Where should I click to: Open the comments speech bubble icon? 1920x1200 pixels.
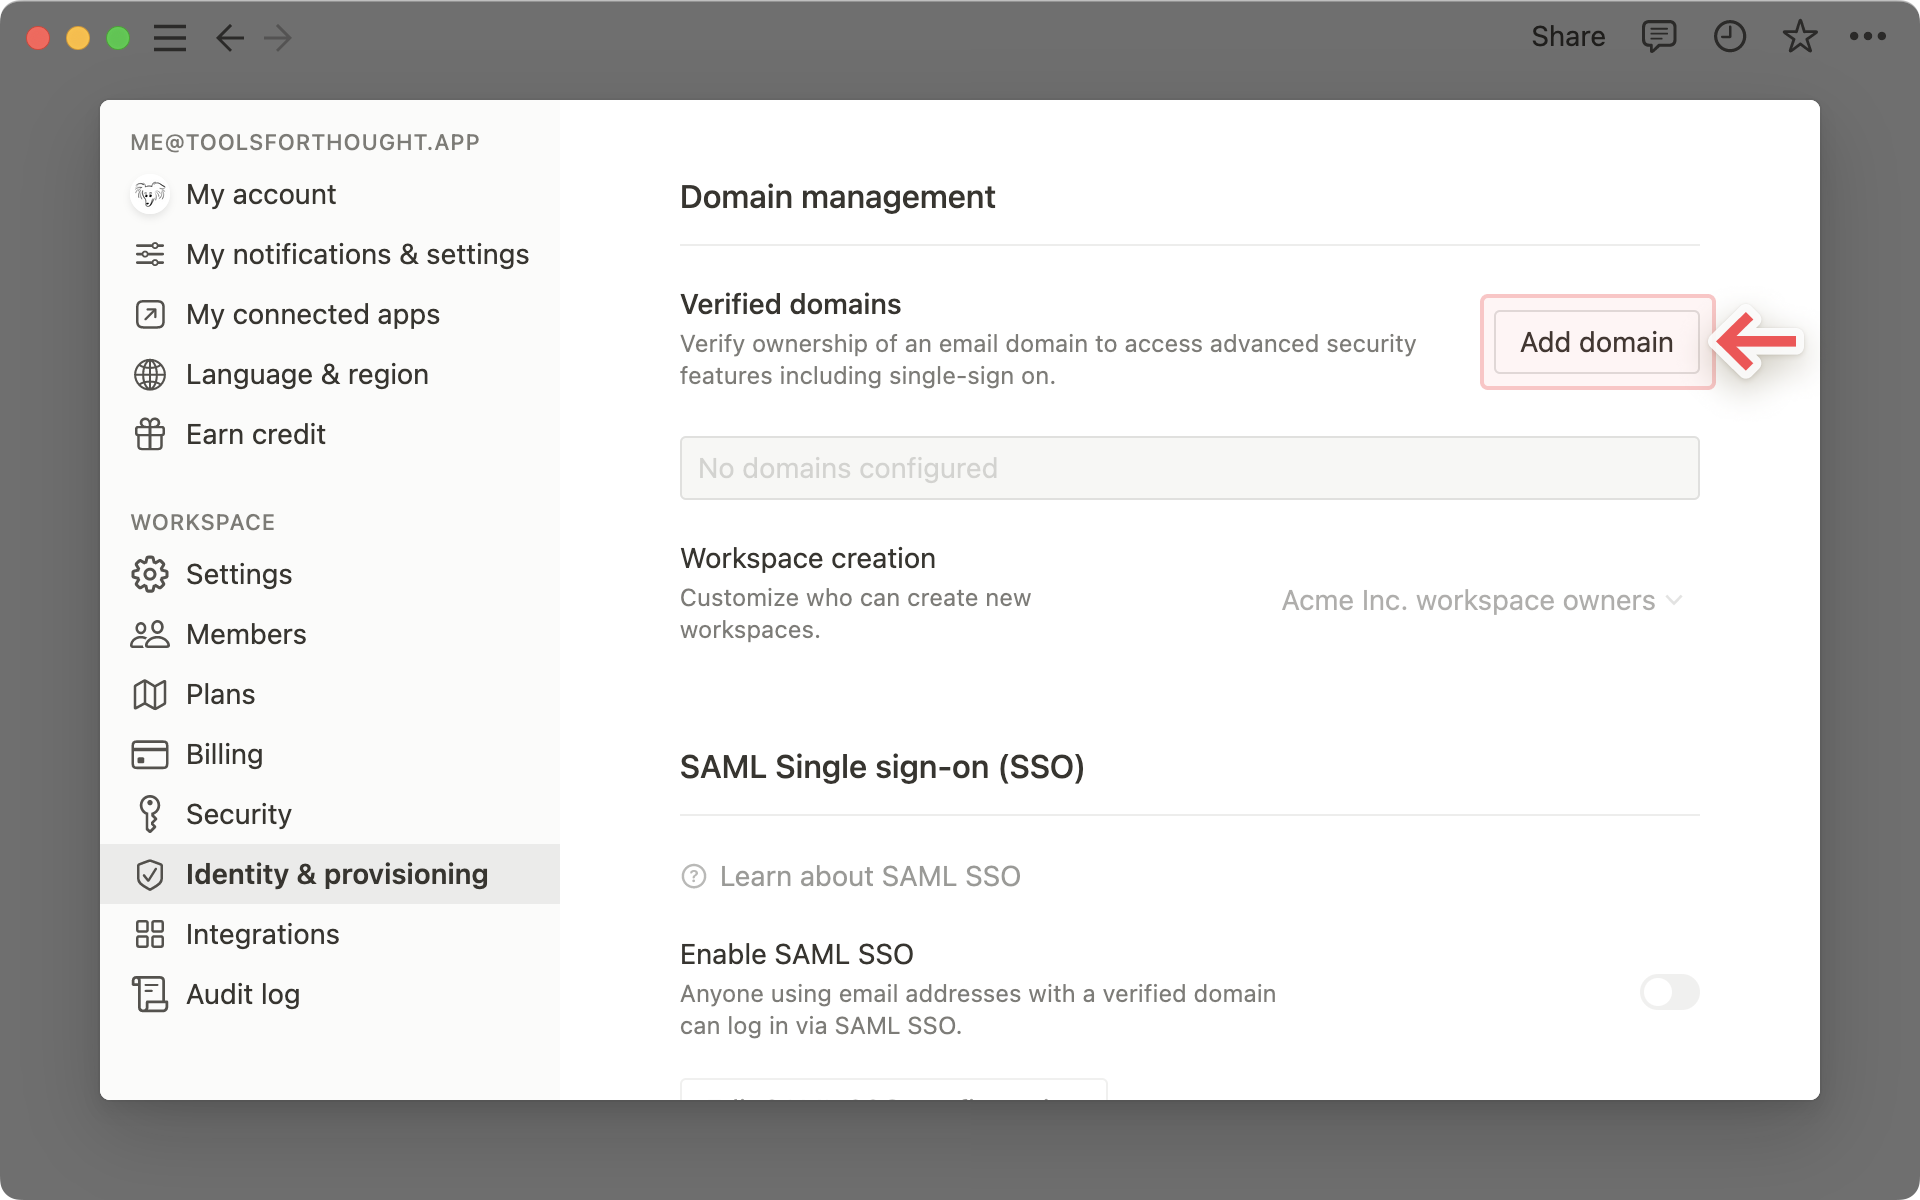(1658, 37)
